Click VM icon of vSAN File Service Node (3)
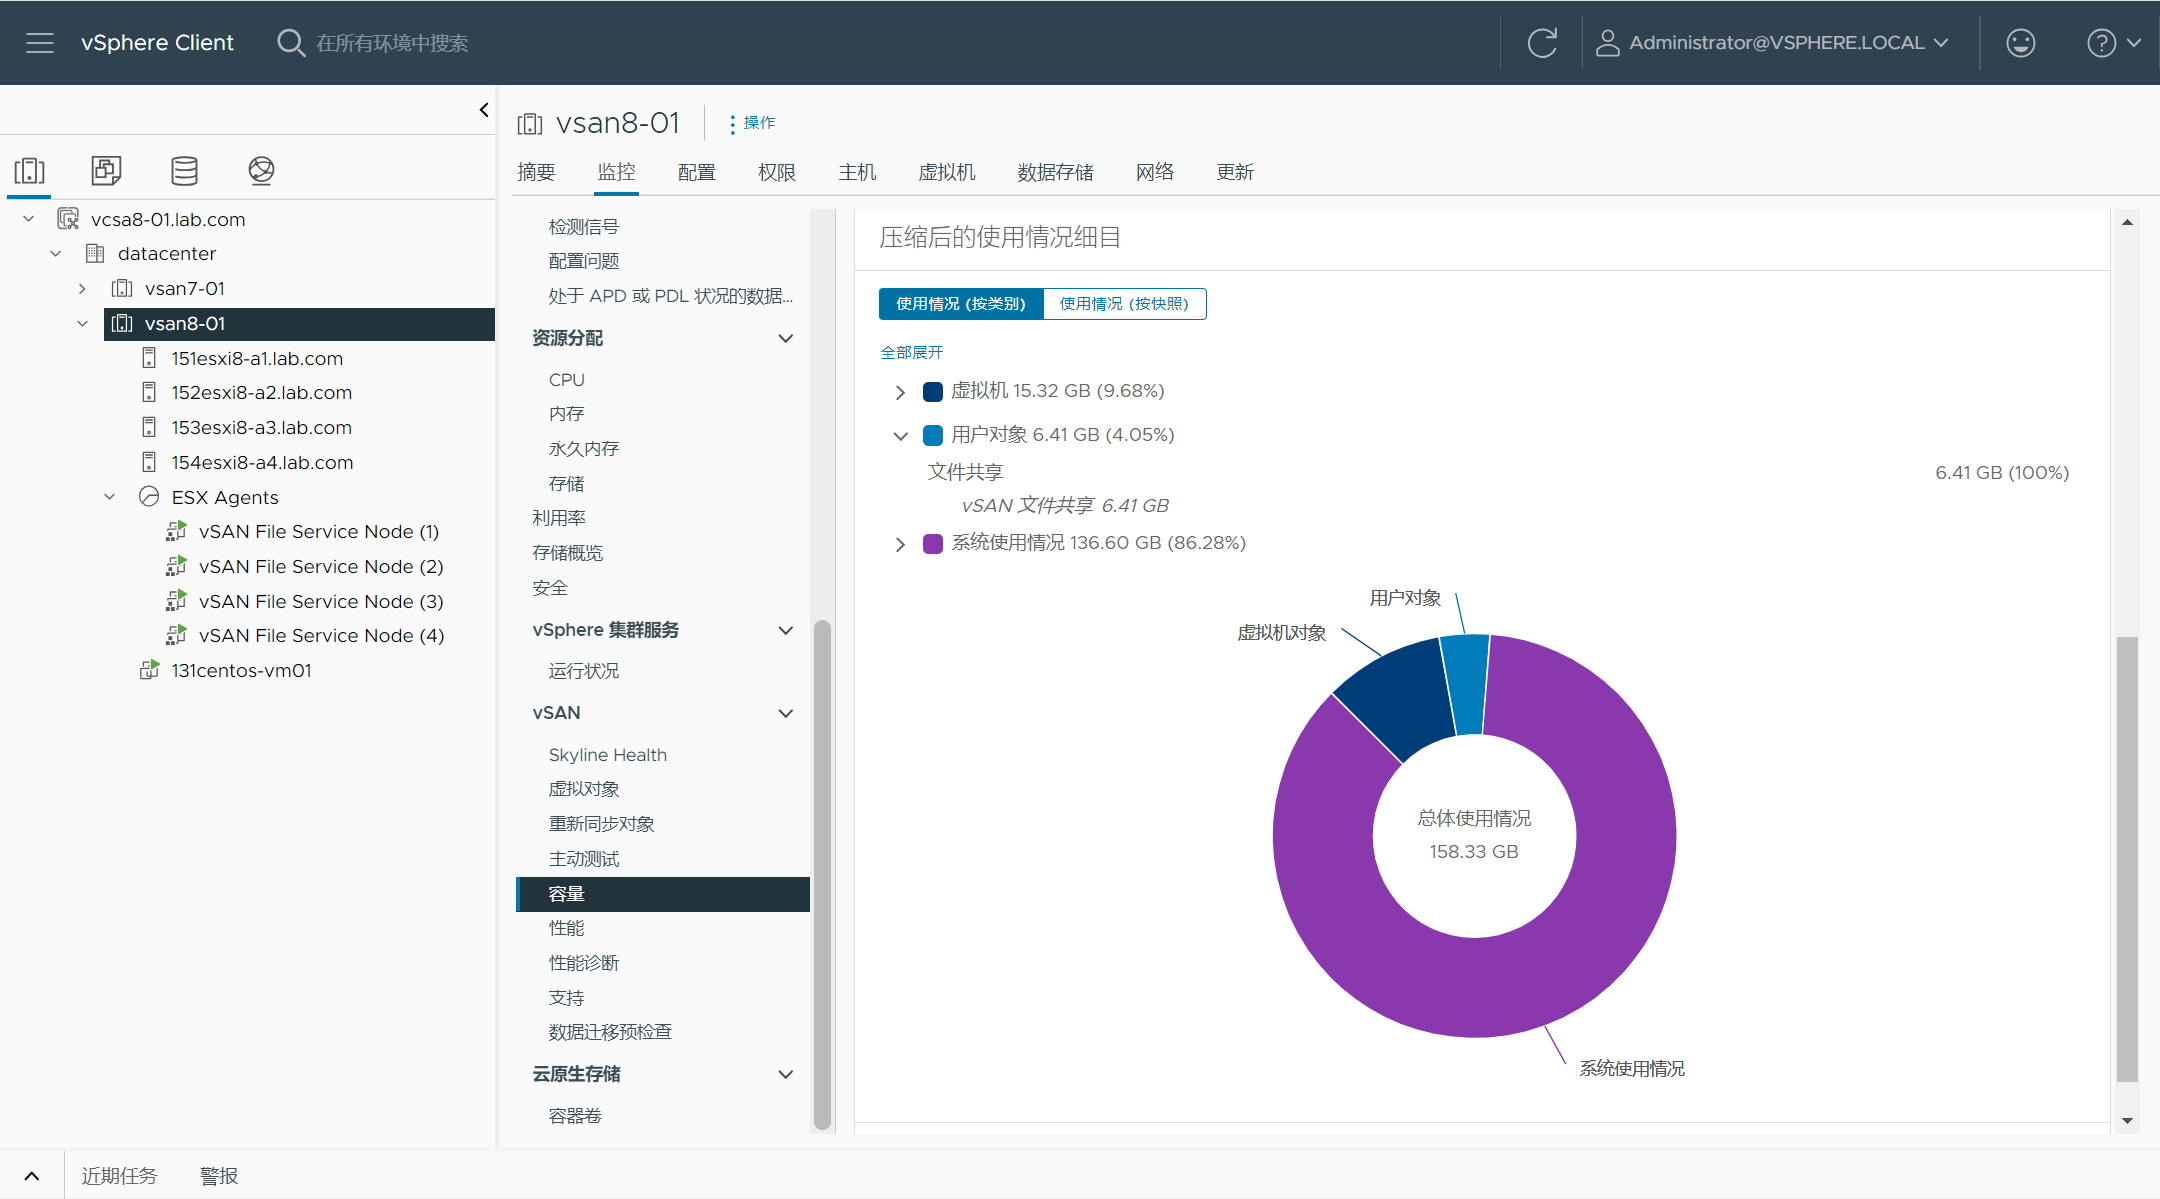The image size is (2160, 1199). [176, 601]
